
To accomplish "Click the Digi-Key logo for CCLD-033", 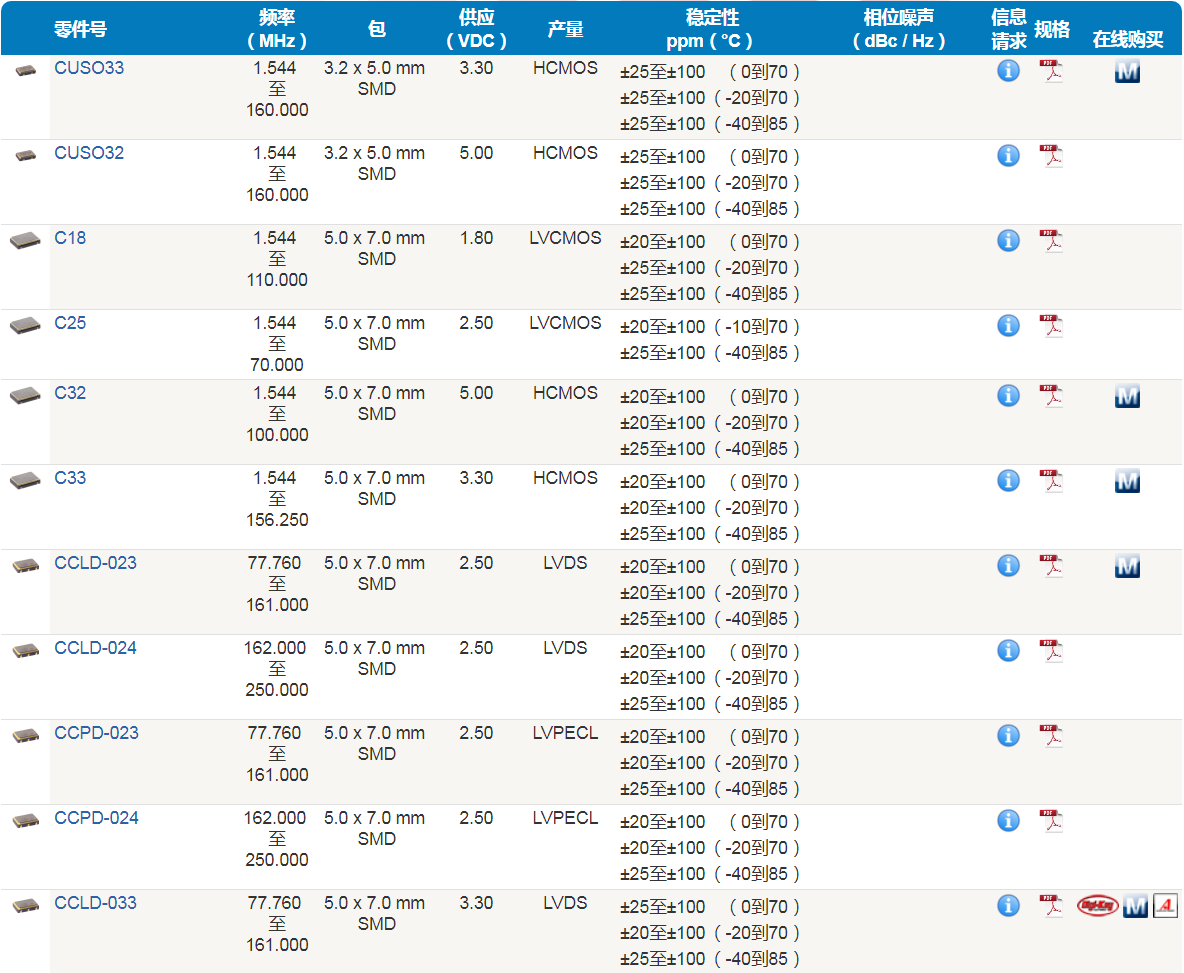I will (x=1097, y=906).
